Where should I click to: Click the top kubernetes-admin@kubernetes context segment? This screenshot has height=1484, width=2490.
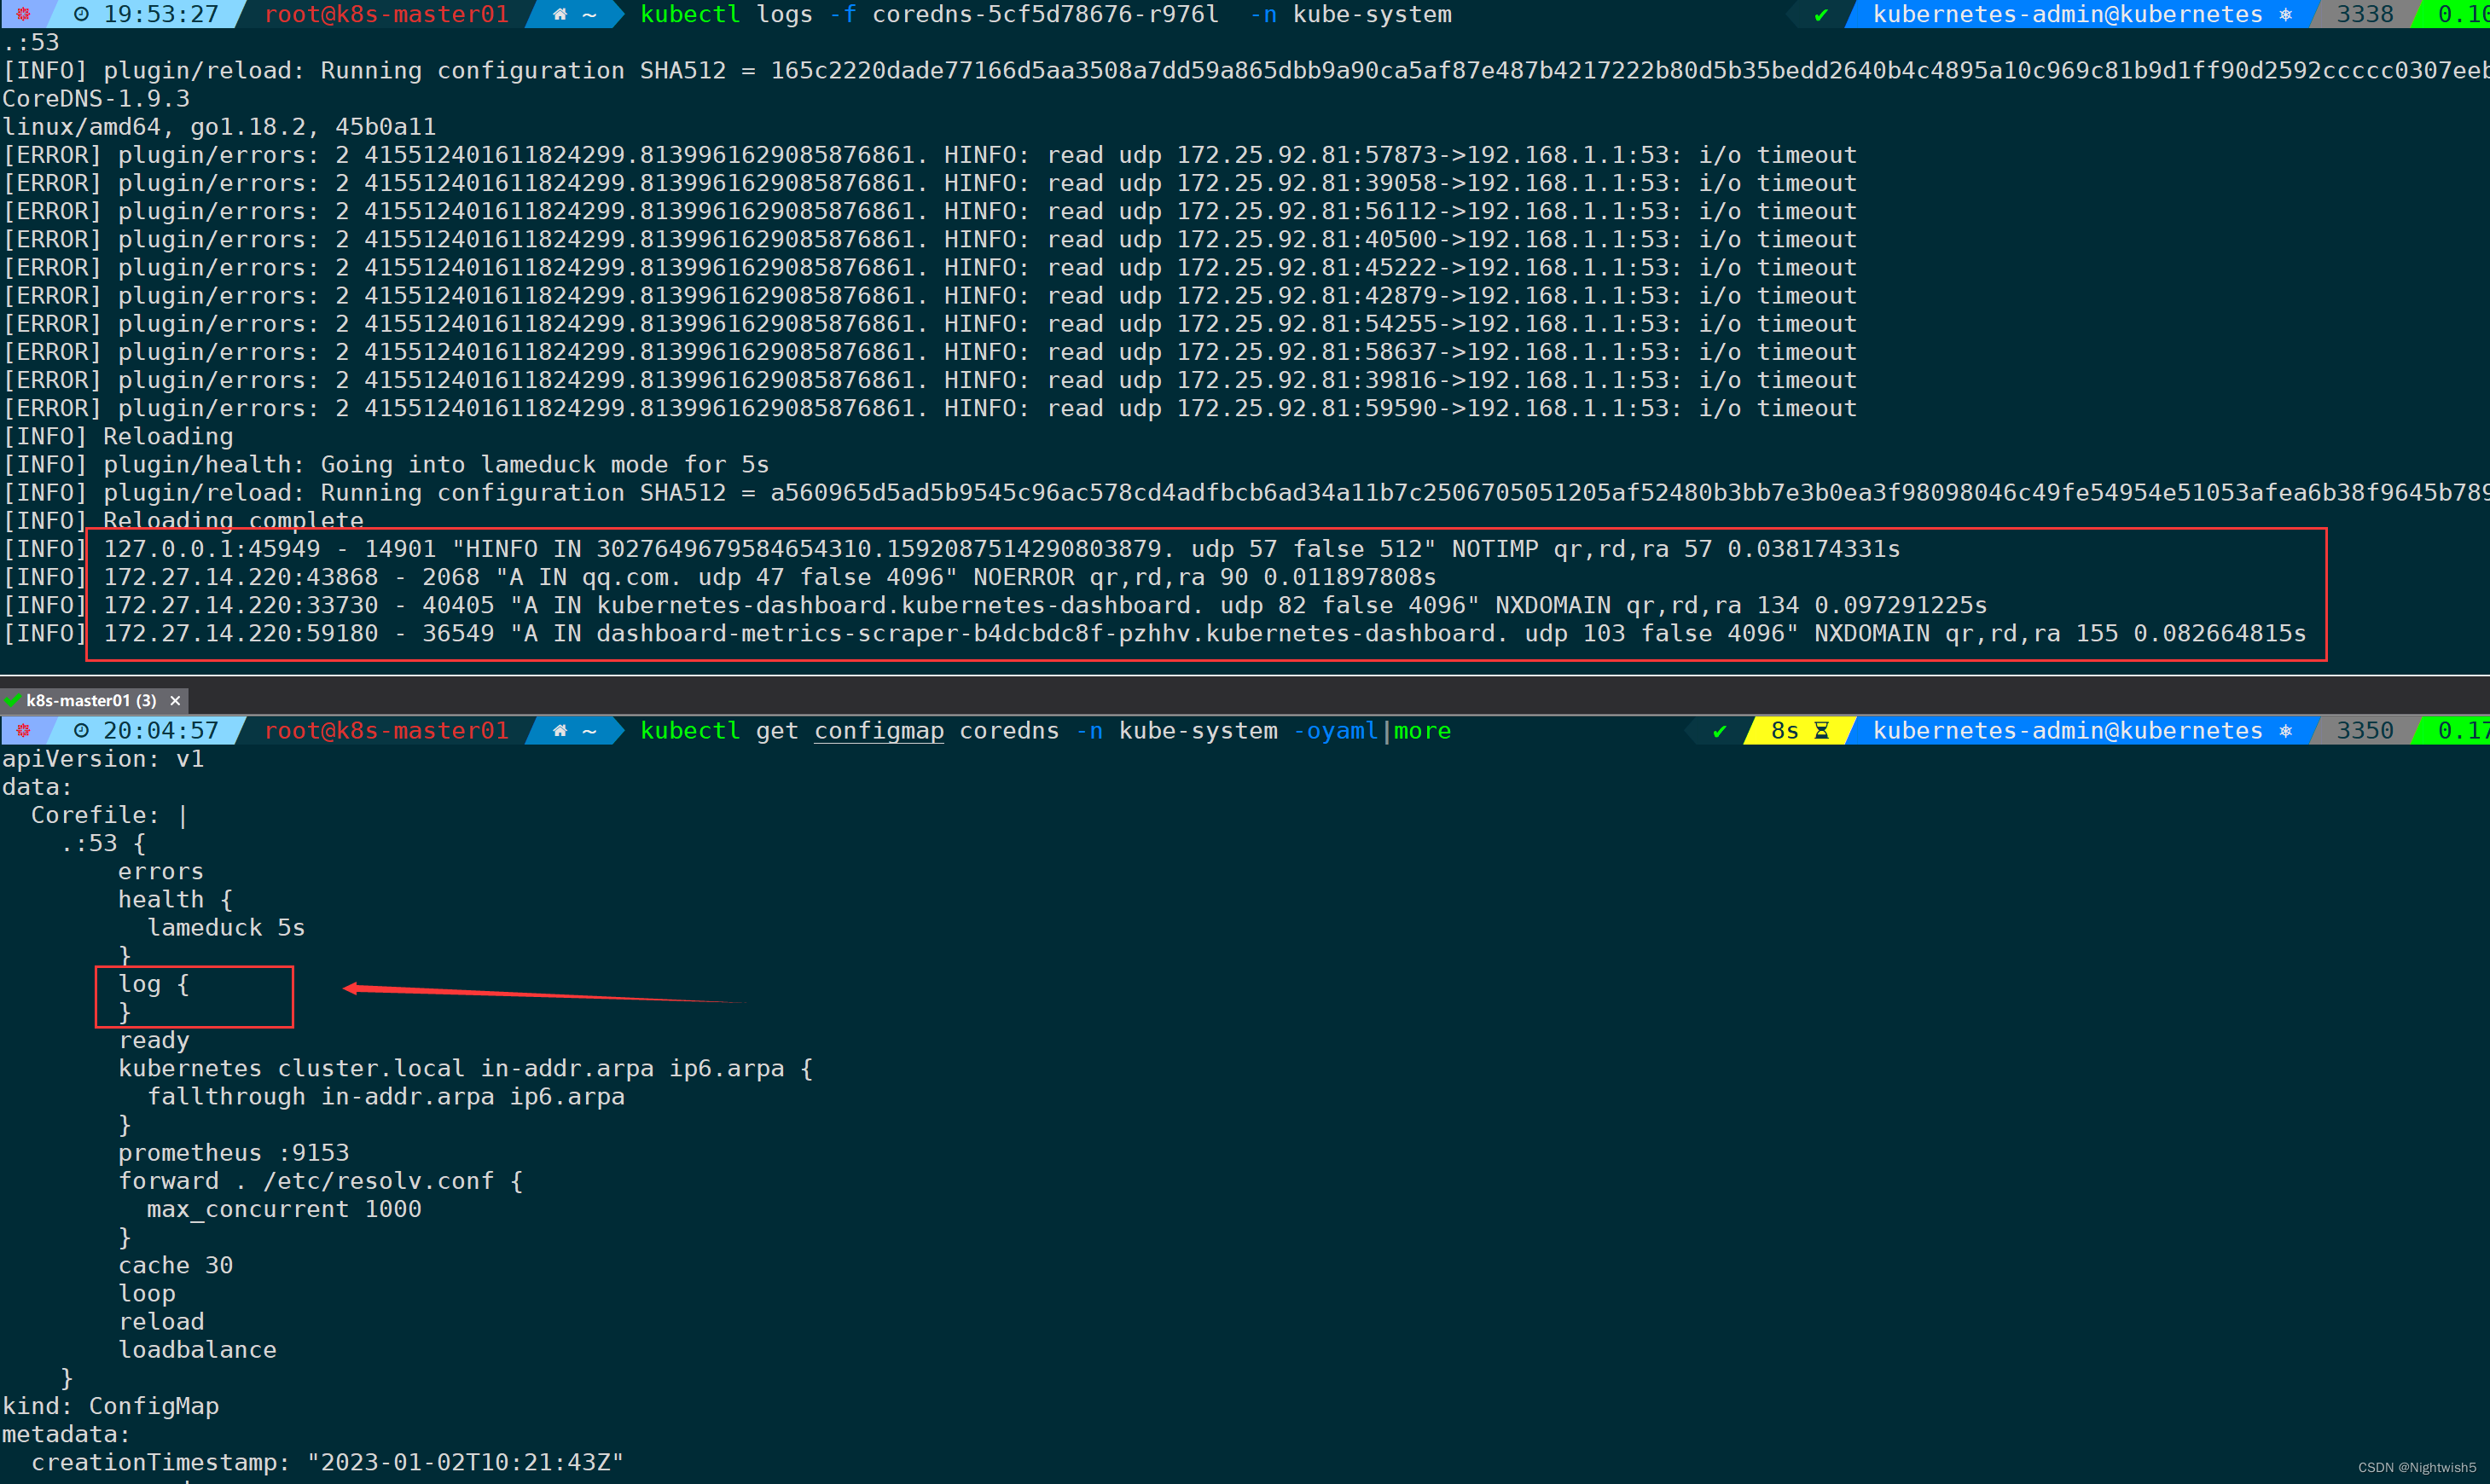[x=2067, y=15]
